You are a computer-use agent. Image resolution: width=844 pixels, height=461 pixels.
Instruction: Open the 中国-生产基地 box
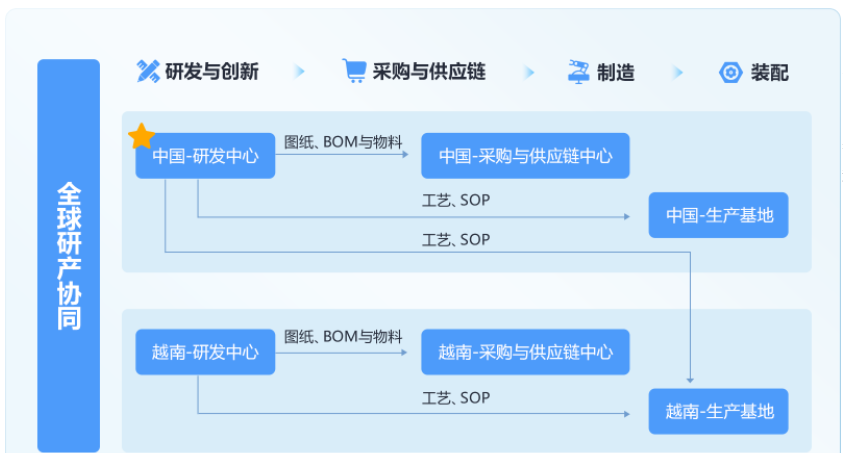point(719,215)
